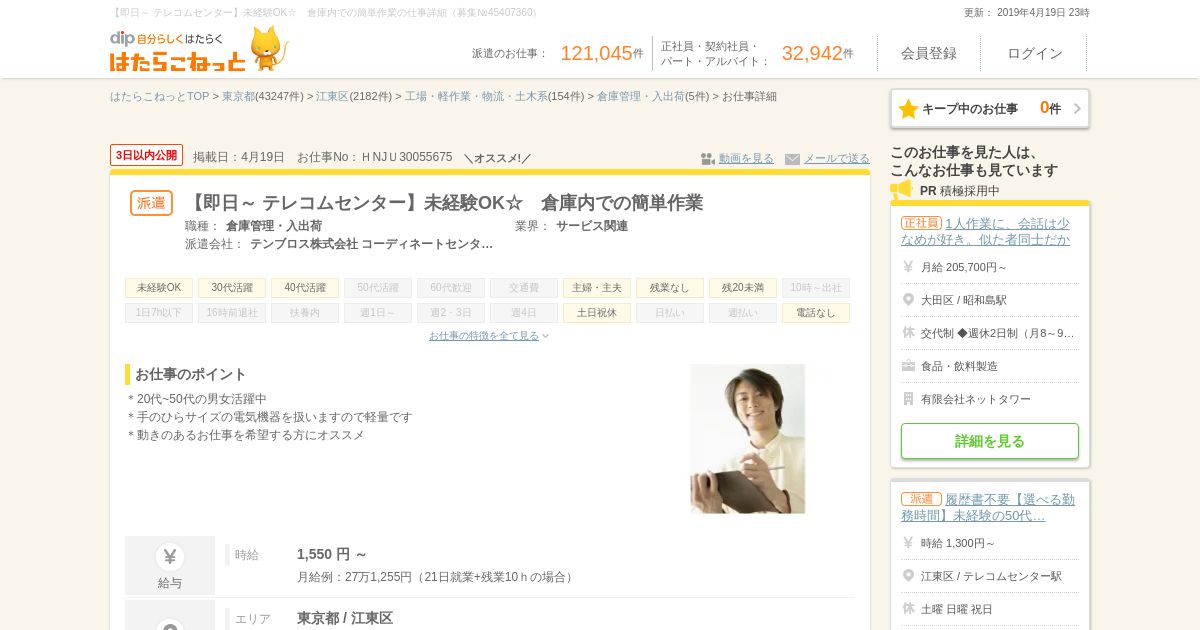This screenshot has width=1200, height=630.
Task: Click briefcase icon beside 食品・飲料製造
Action: tap(908, 366)
